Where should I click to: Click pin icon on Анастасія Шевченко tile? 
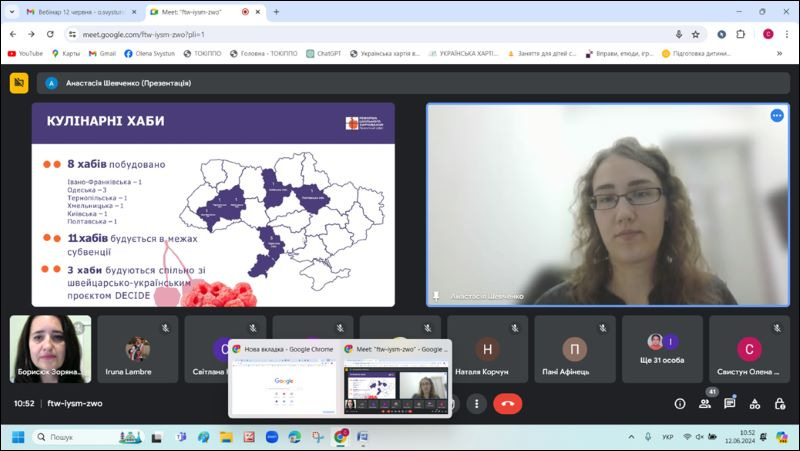click(436, 296)
